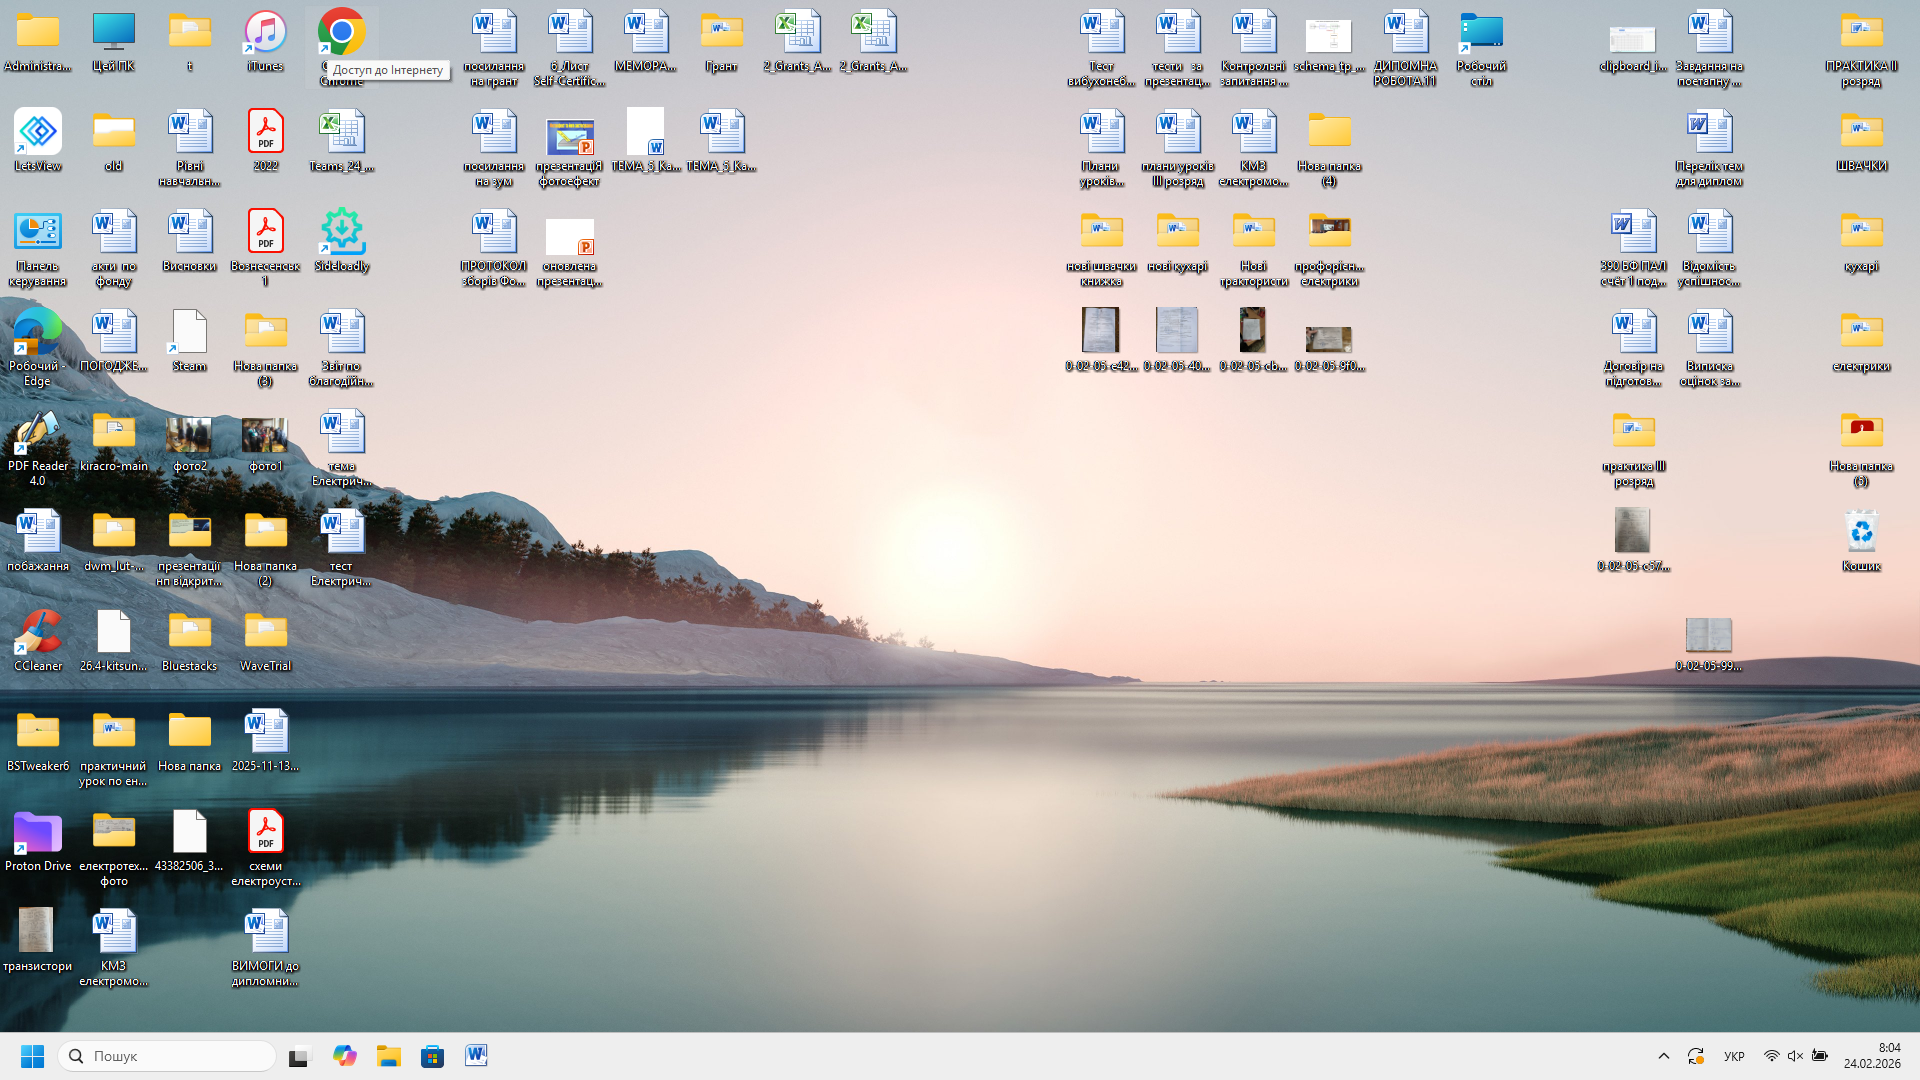1920x1080 pixels.
Task: Open the Windows Start menu
Action: (x=32, y=1056)
